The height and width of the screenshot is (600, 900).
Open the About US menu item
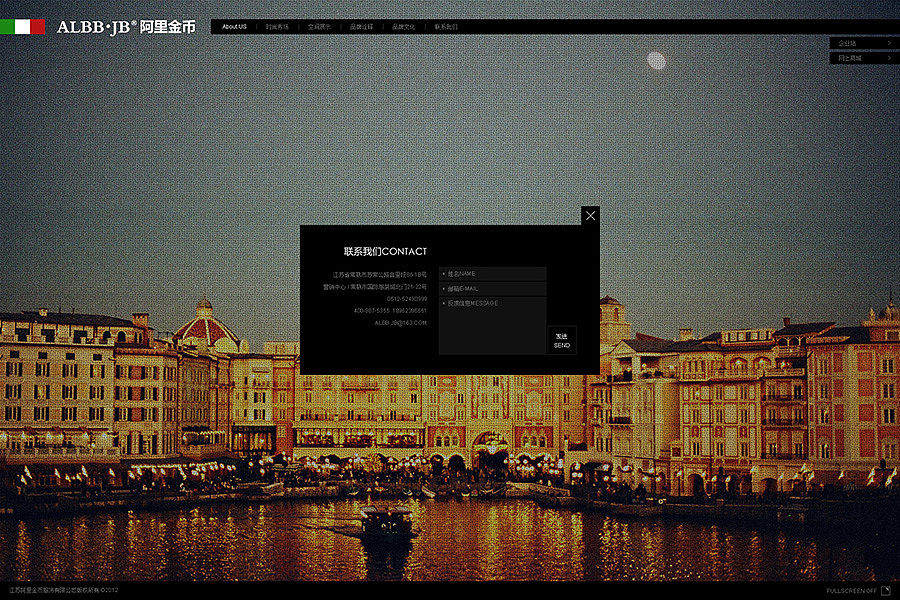point(234,26)
